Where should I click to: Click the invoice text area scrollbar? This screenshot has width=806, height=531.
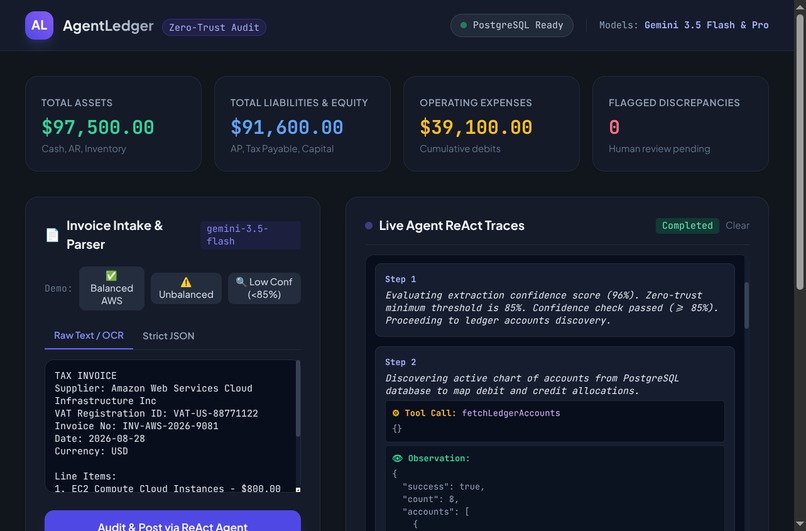coord(298,399)
